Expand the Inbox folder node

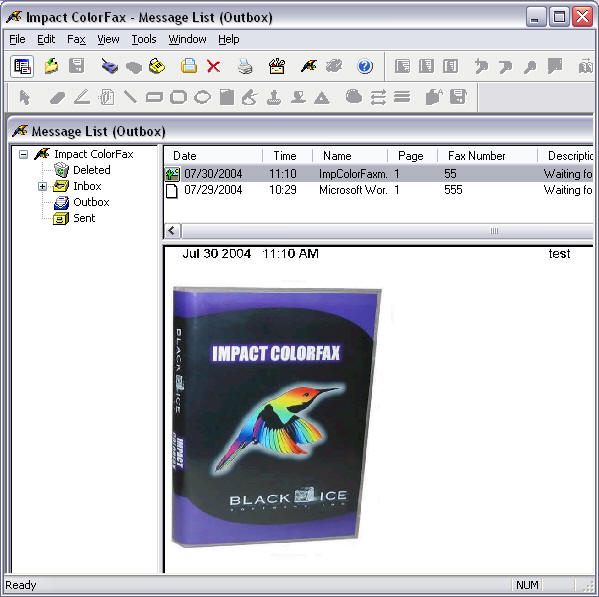[x=42, y=186]
